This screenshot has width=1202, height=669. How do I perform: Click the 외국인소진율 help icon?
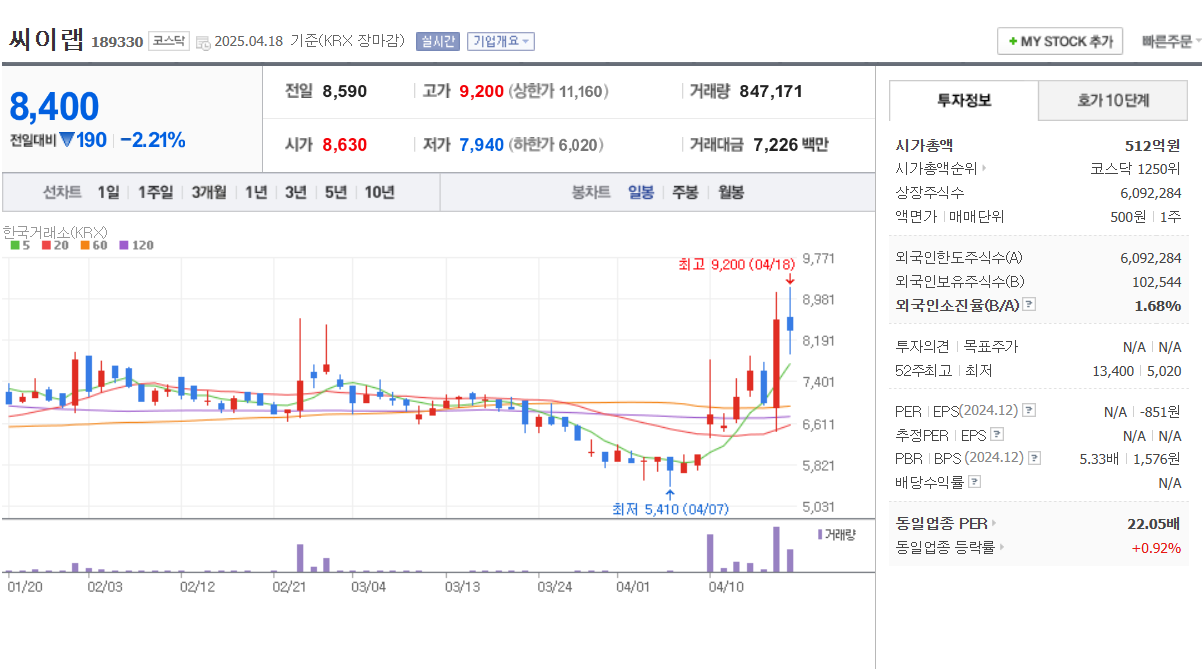[x=1027, y=305]
